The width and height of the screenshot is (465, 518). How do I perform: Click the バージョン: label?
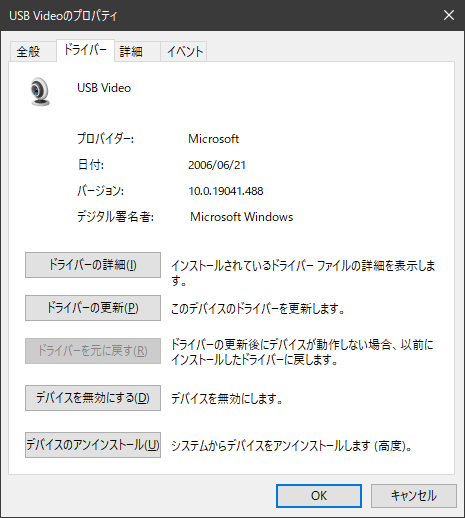click(100, 191)
